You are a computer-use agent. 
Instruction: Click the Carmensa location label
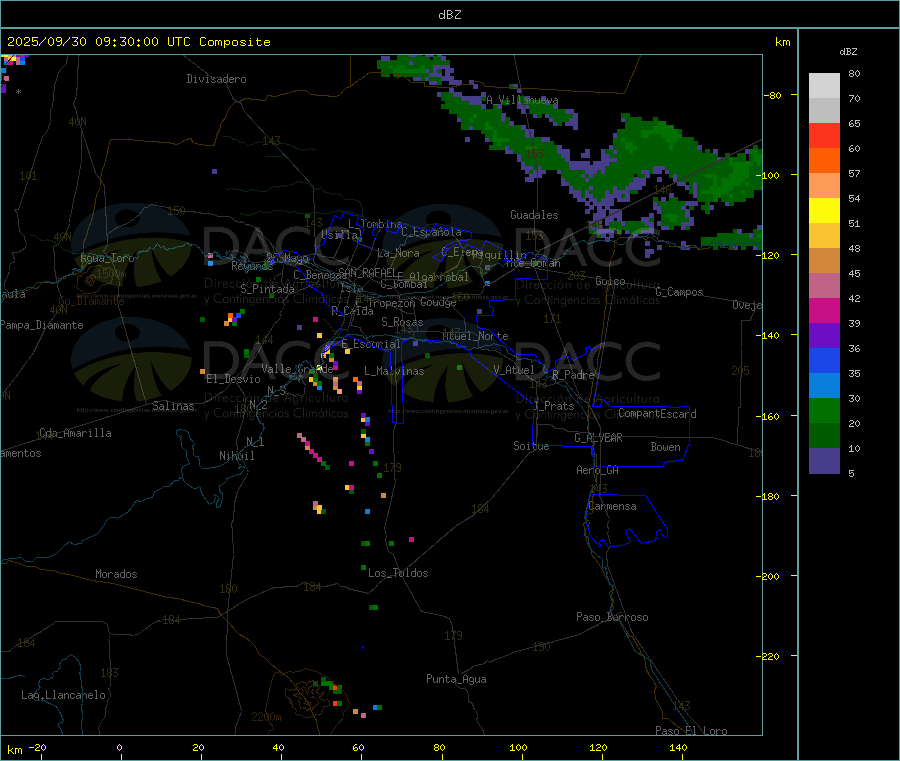pos(612,507)
